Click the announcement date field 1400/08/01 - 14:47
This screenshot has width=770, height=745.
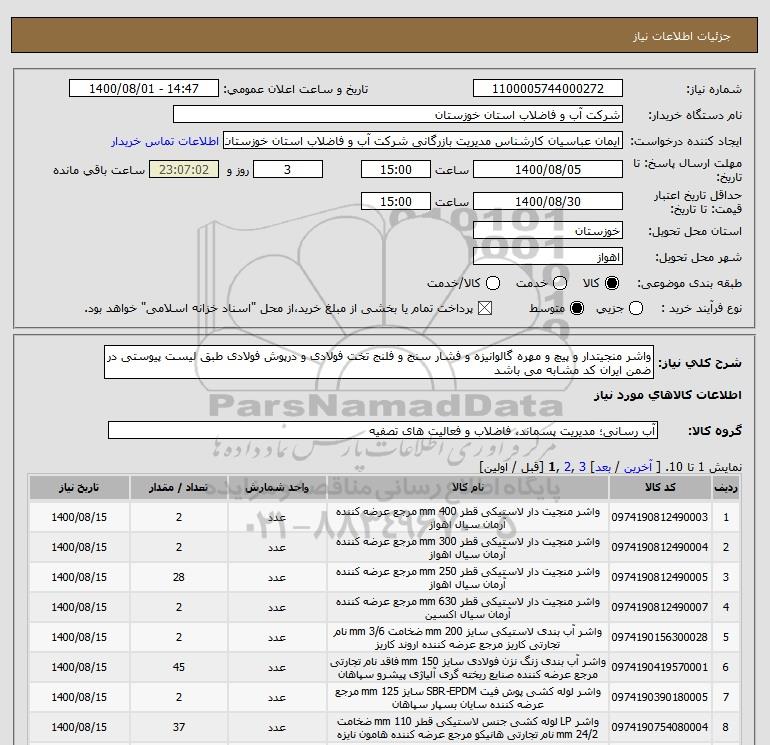pyautogui.click(x=143, y=88)
